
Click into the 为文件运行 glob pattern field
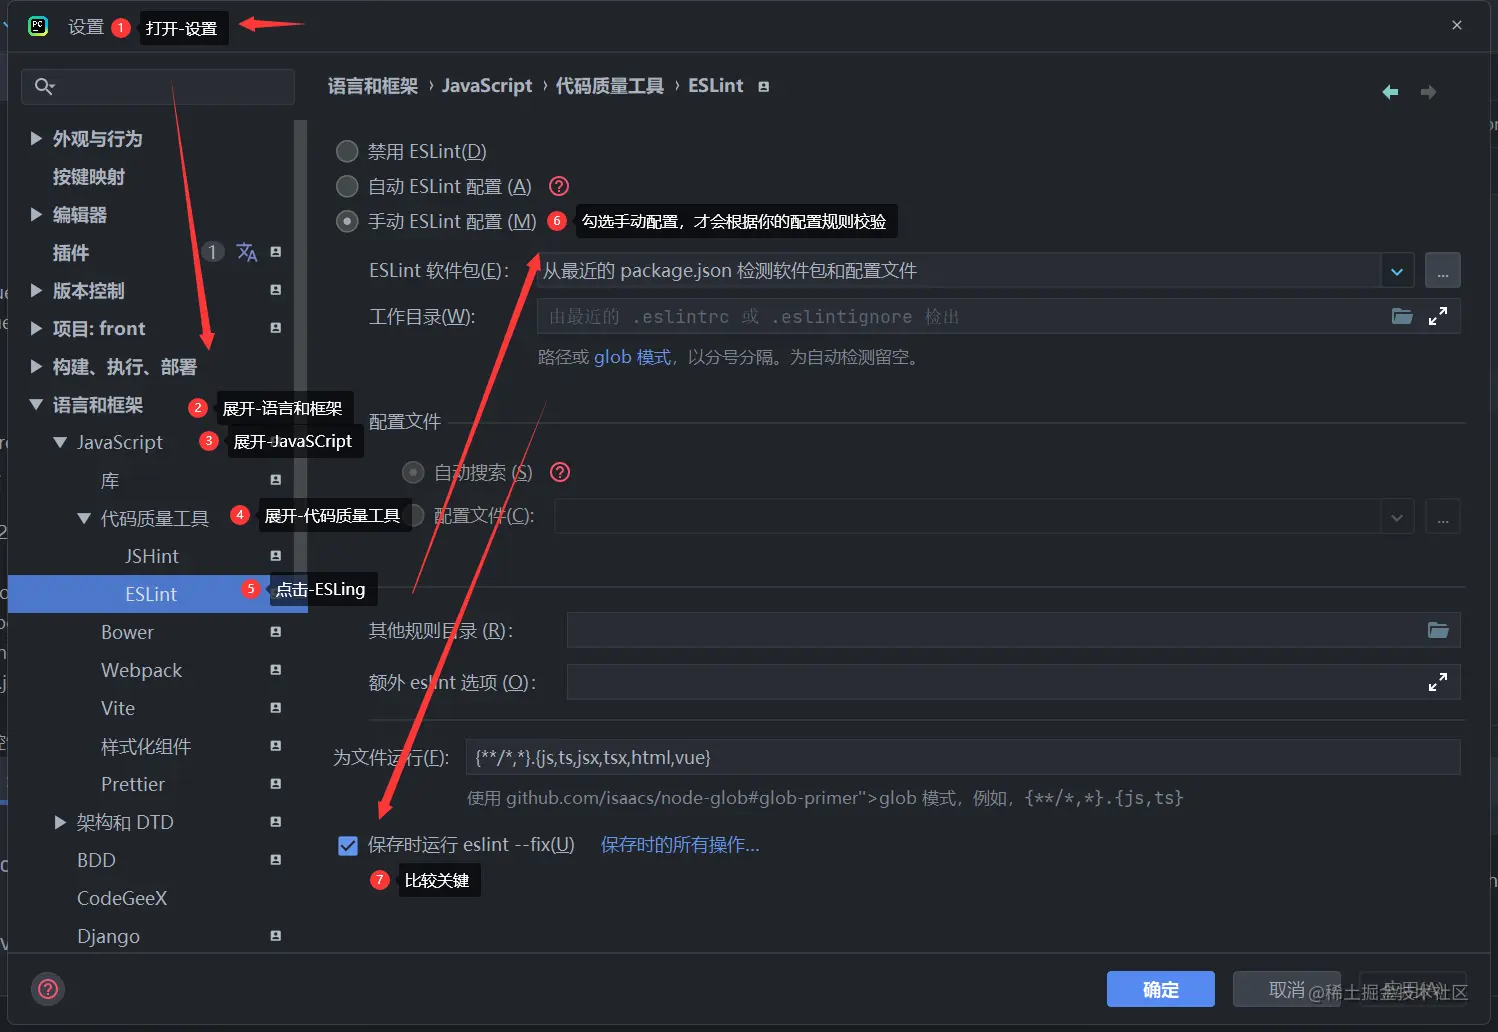click(x=963, y=757)
